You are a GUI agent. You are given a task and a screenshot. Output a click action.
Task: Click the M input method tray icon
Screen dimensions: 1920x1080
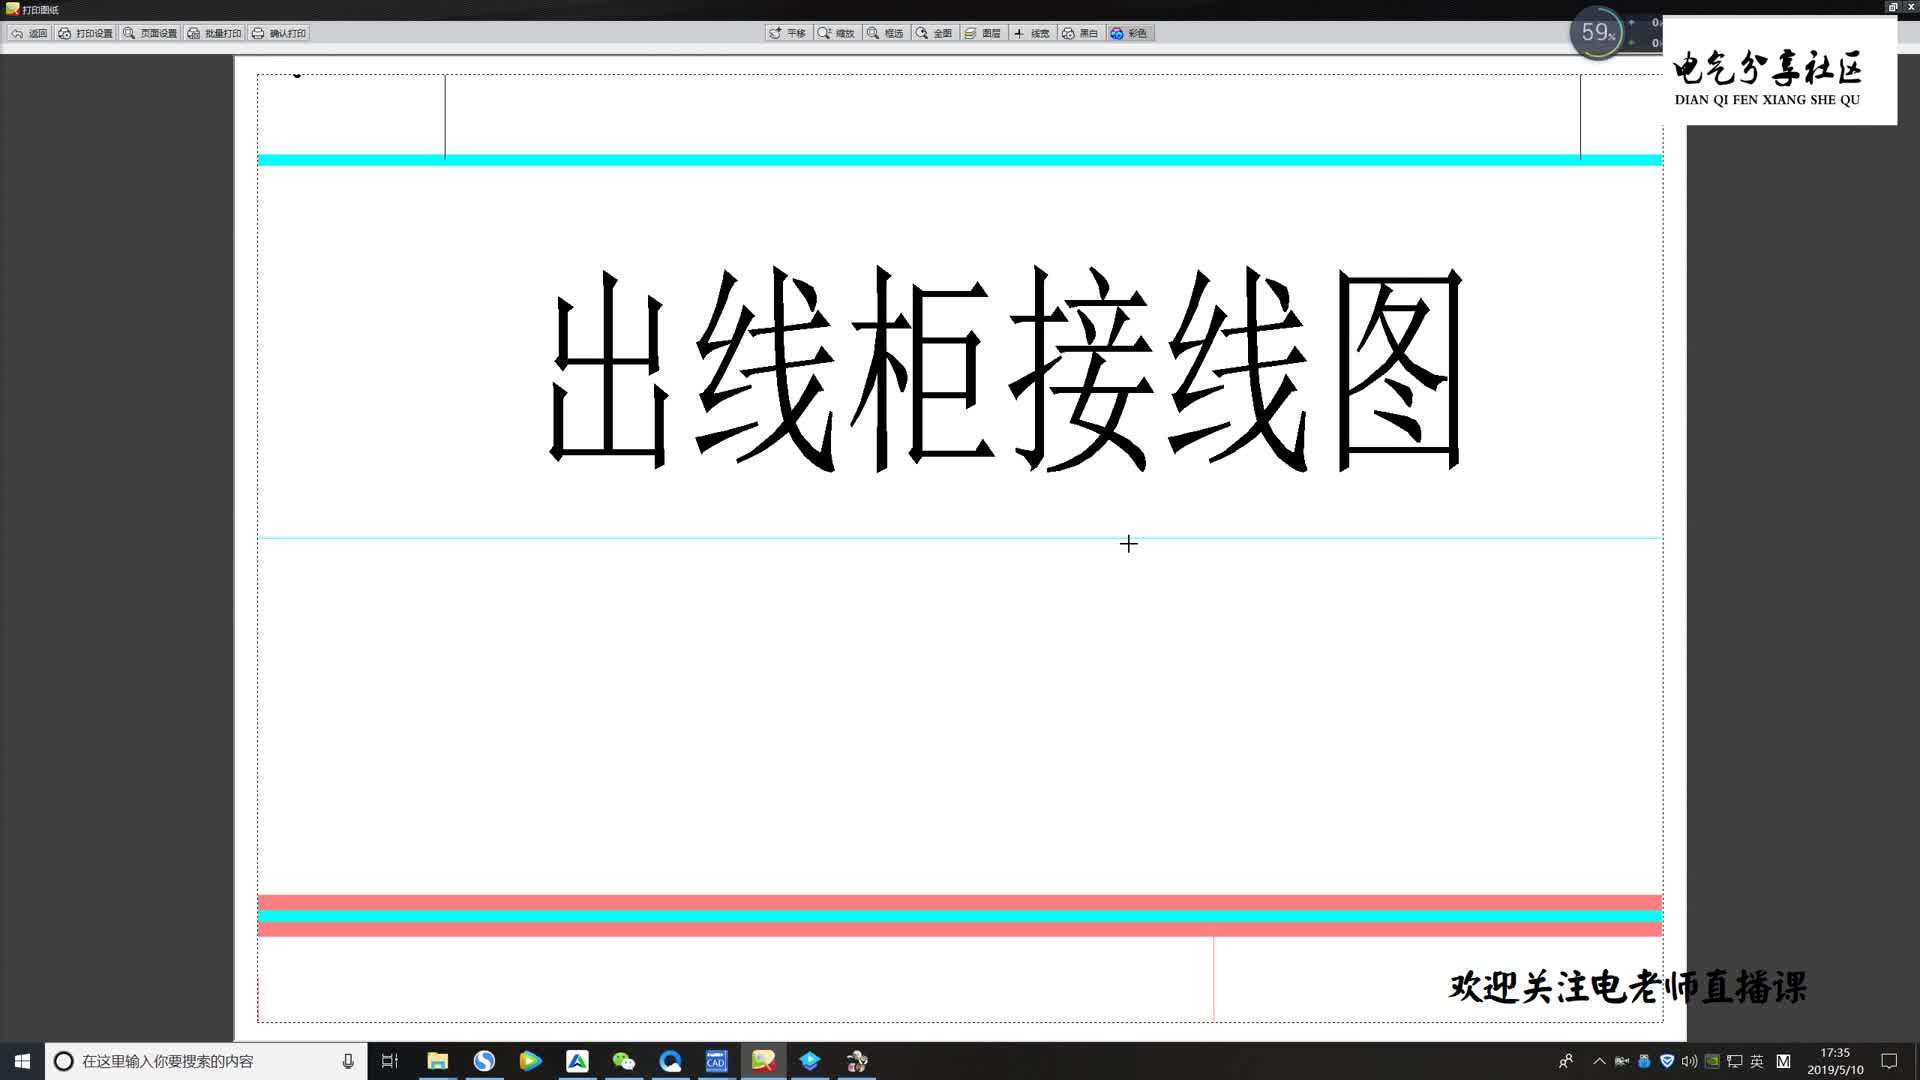pos(1783,1061)
